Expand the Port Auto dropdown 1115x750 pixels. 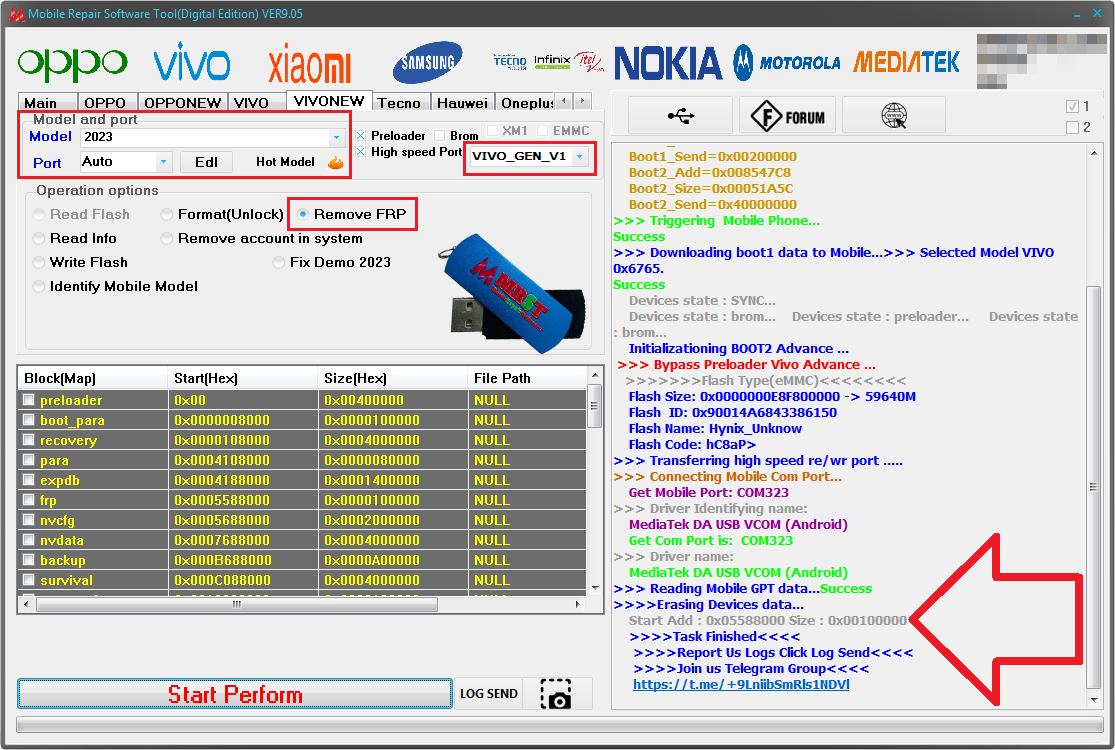[x=164, y=162]
